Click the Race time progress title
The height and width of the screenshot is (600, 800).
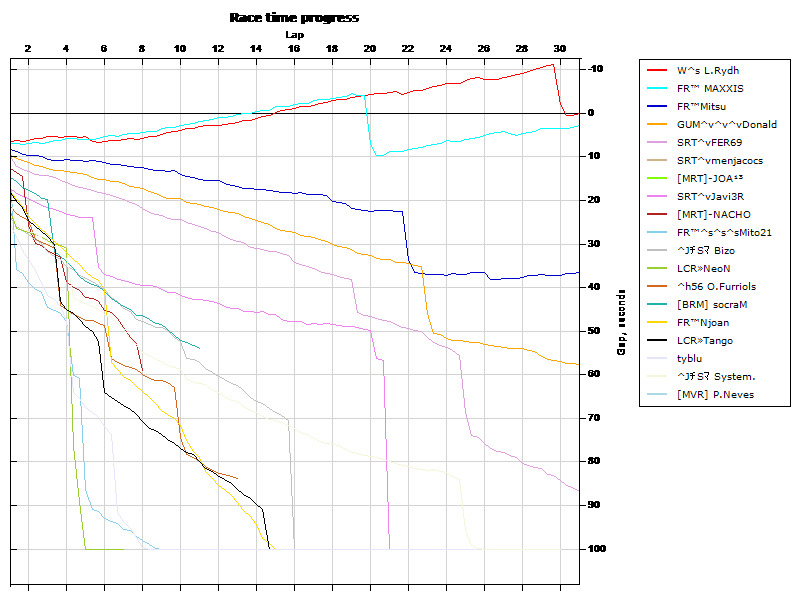(294, 18)
